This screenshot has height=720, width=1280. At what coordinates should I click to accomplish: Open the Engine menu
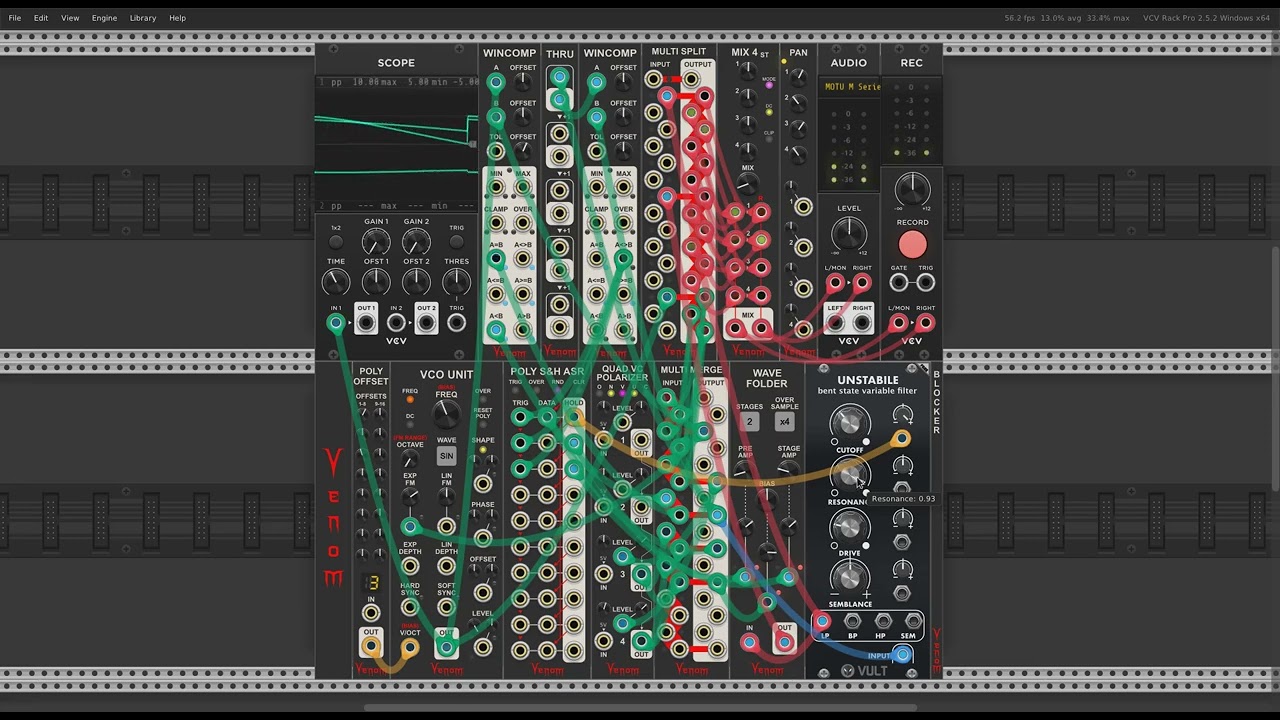click(104, 18)
